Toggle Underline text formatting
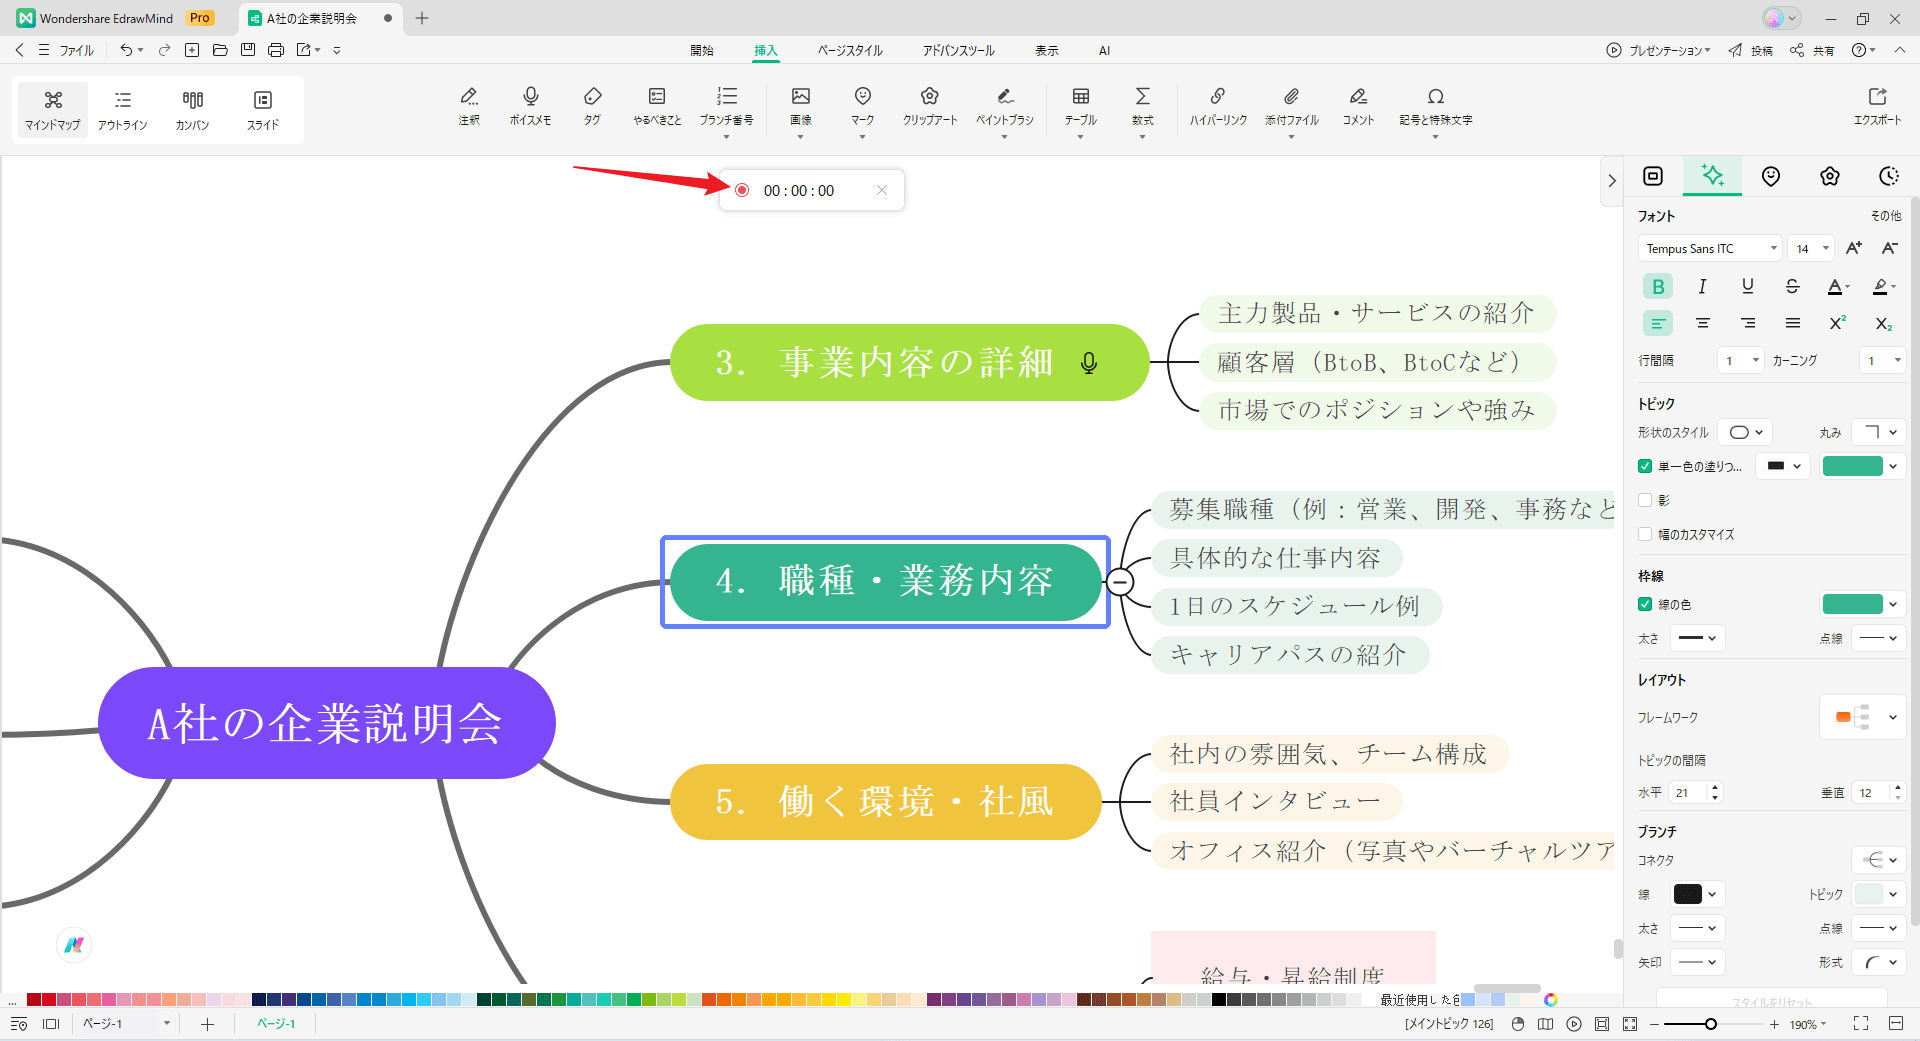Image resolution: width=1920 pixels, height=1041 pixels. [x=1747, y=287]
